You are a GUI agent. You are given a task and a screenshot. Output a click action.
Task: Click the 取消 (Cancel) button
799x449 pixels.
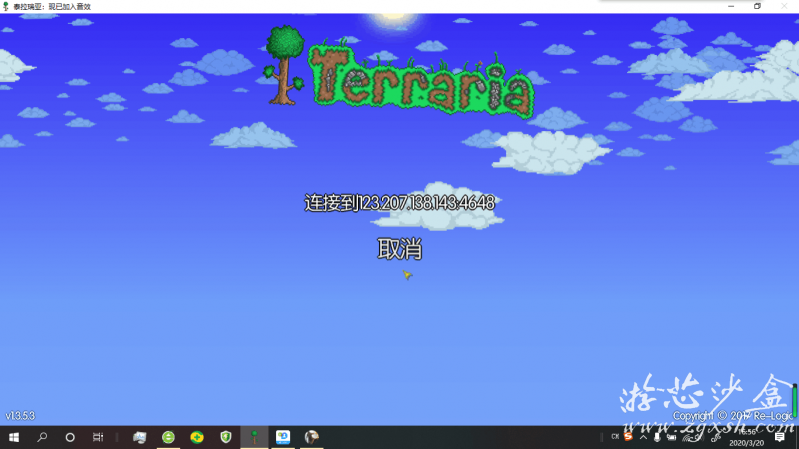[399, 250]
